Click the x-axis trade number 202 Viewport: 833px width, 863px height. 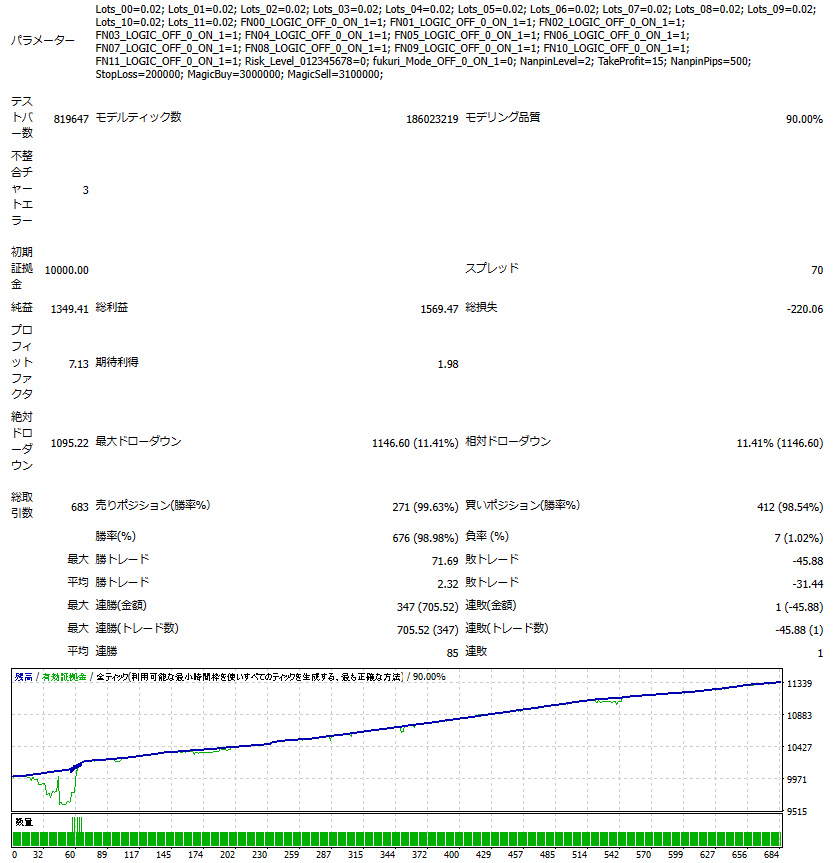coord(227,855)
